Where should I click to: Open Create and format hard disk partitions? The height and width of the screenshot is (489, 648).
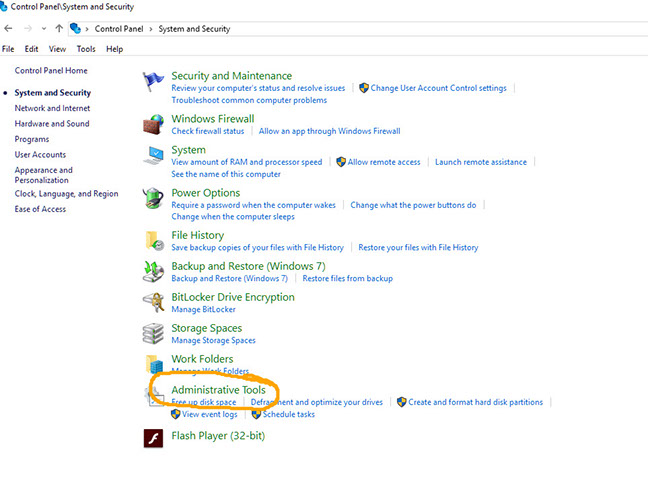tap(475, 402)
